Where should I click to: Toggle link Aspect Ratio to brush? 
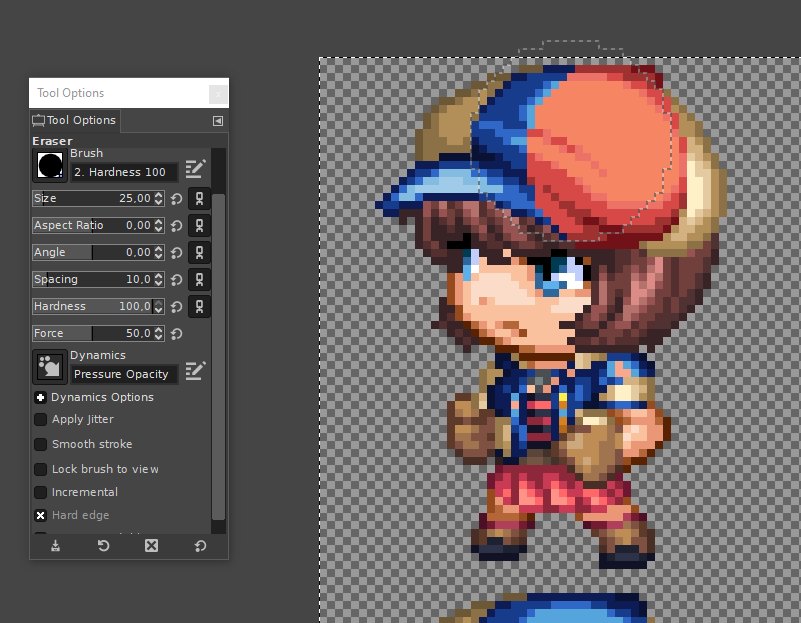[x=199, y=226]
